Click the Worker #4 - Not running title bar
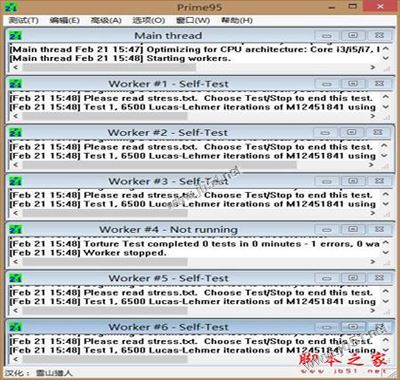This screenshot has width=400, height=380. [x=168, y=229]
